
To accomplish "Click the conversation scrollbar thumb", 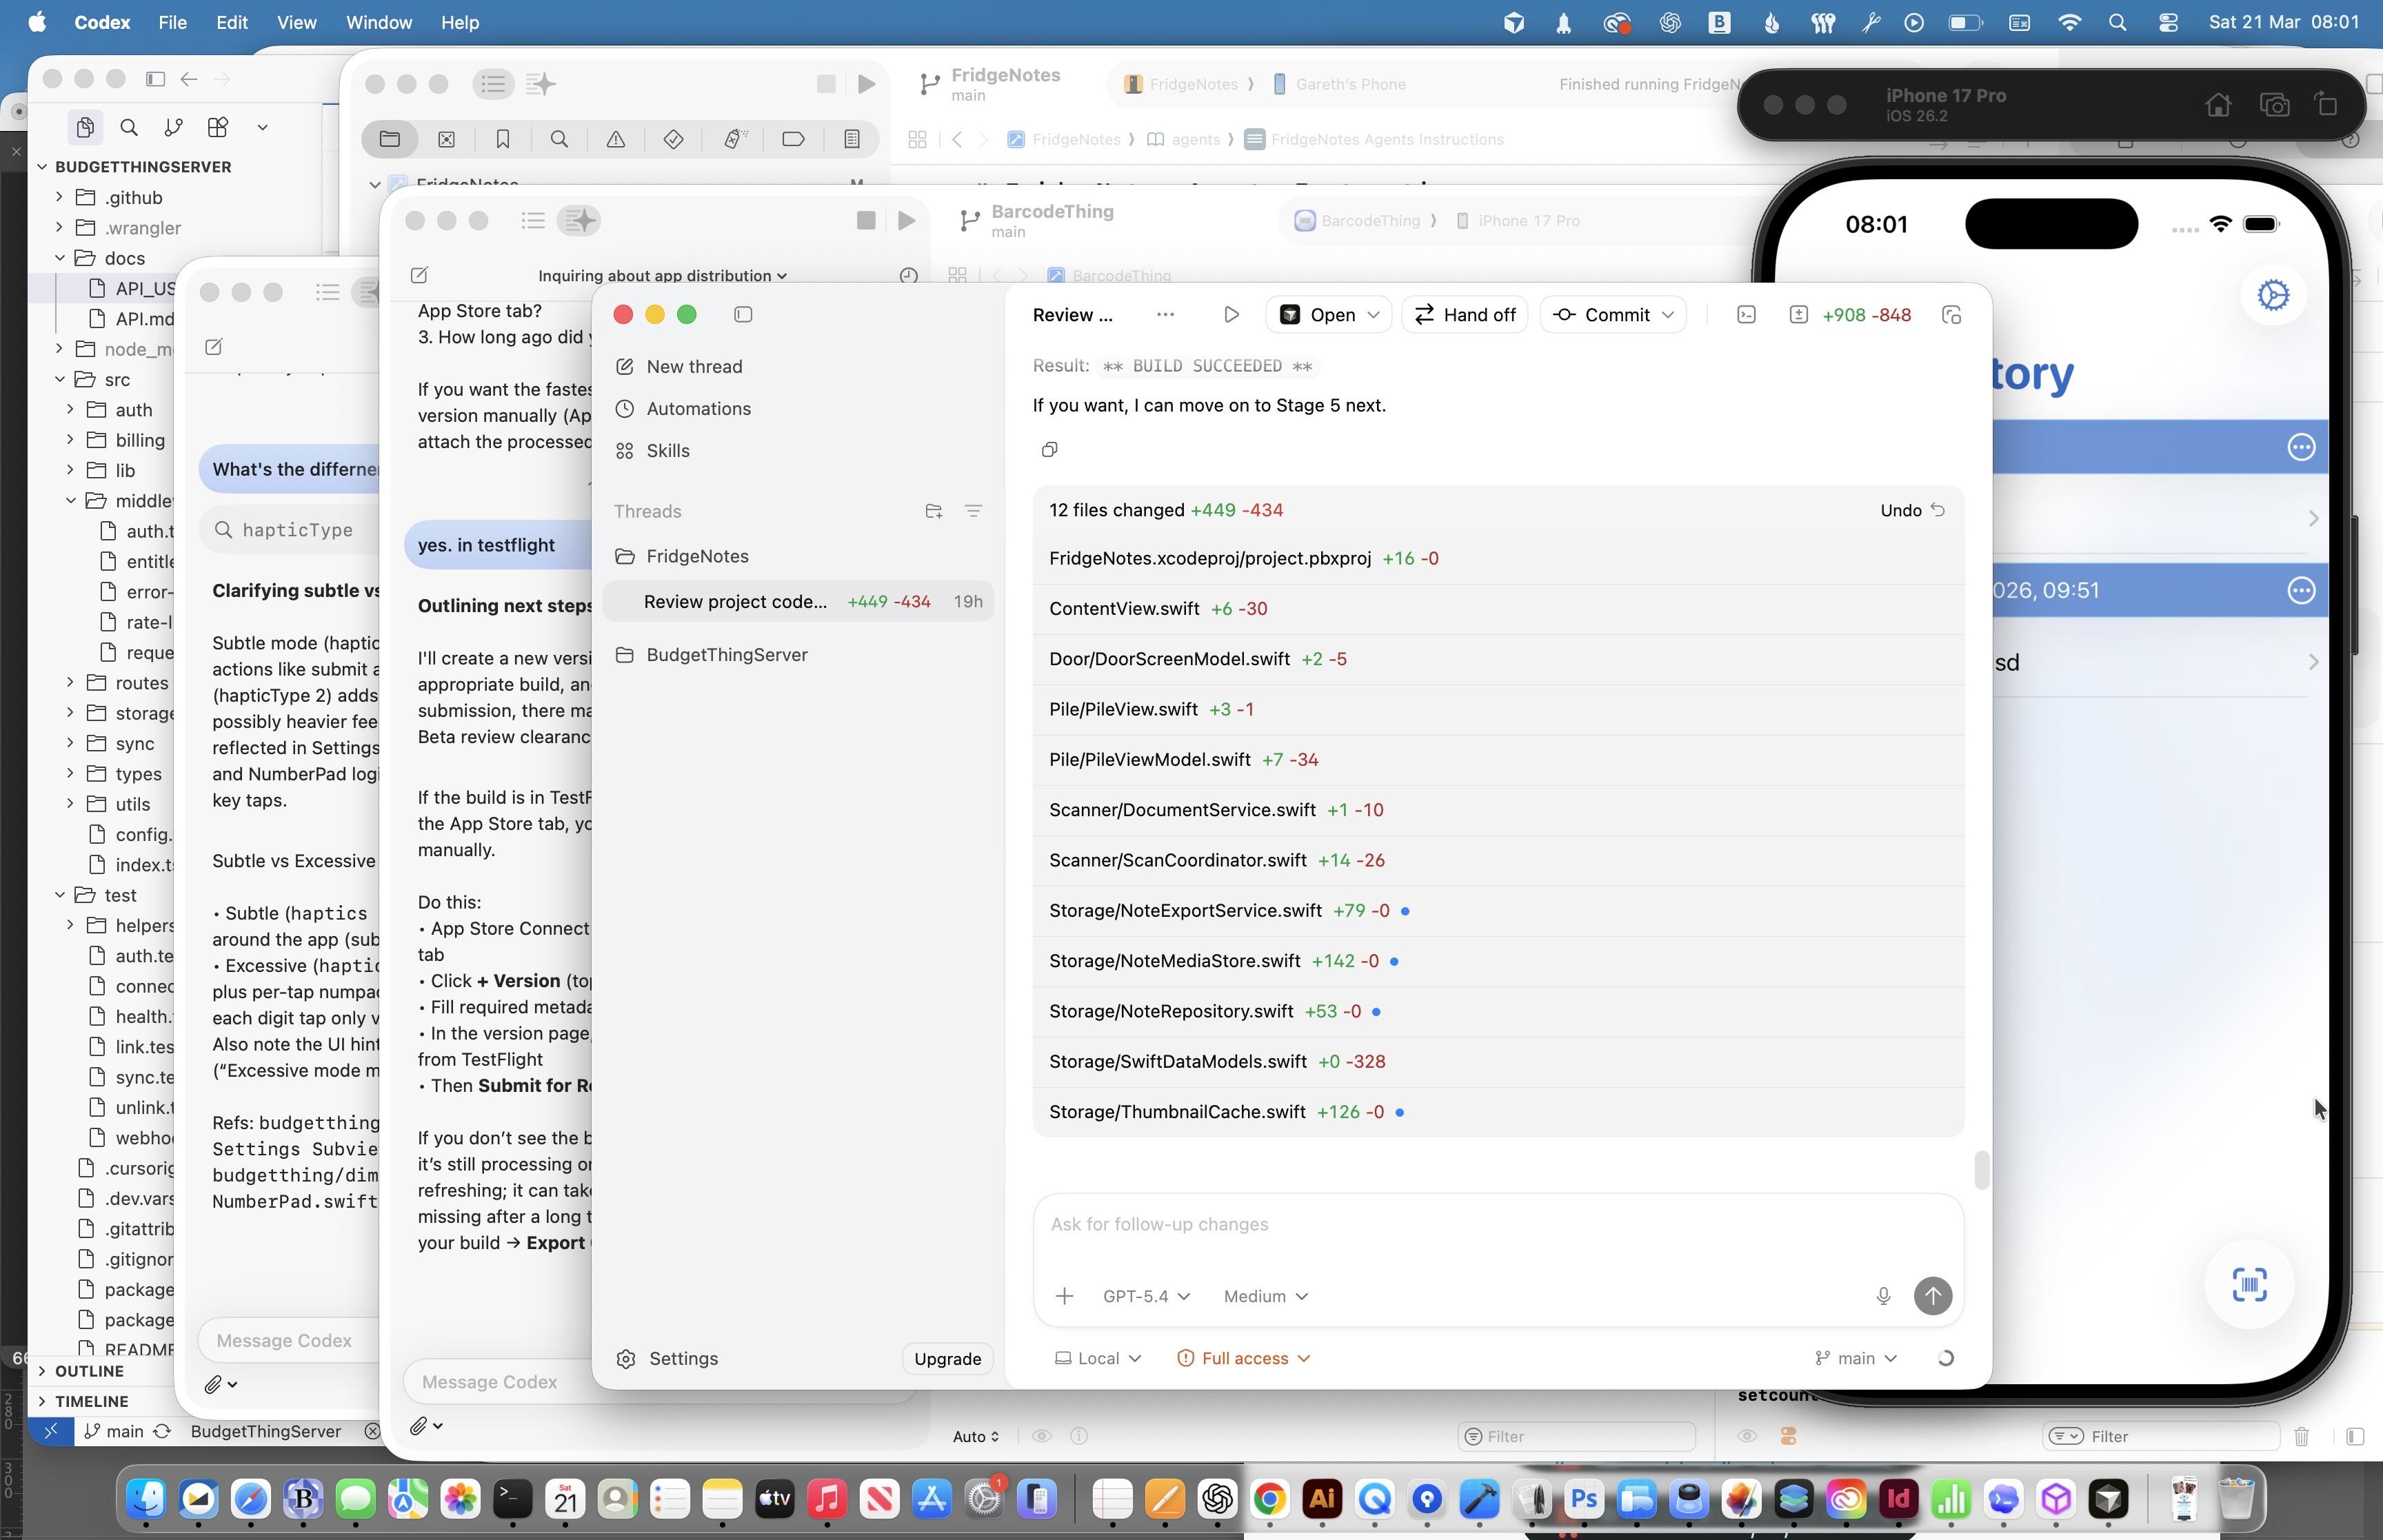I will [x=1981, y=1170].
